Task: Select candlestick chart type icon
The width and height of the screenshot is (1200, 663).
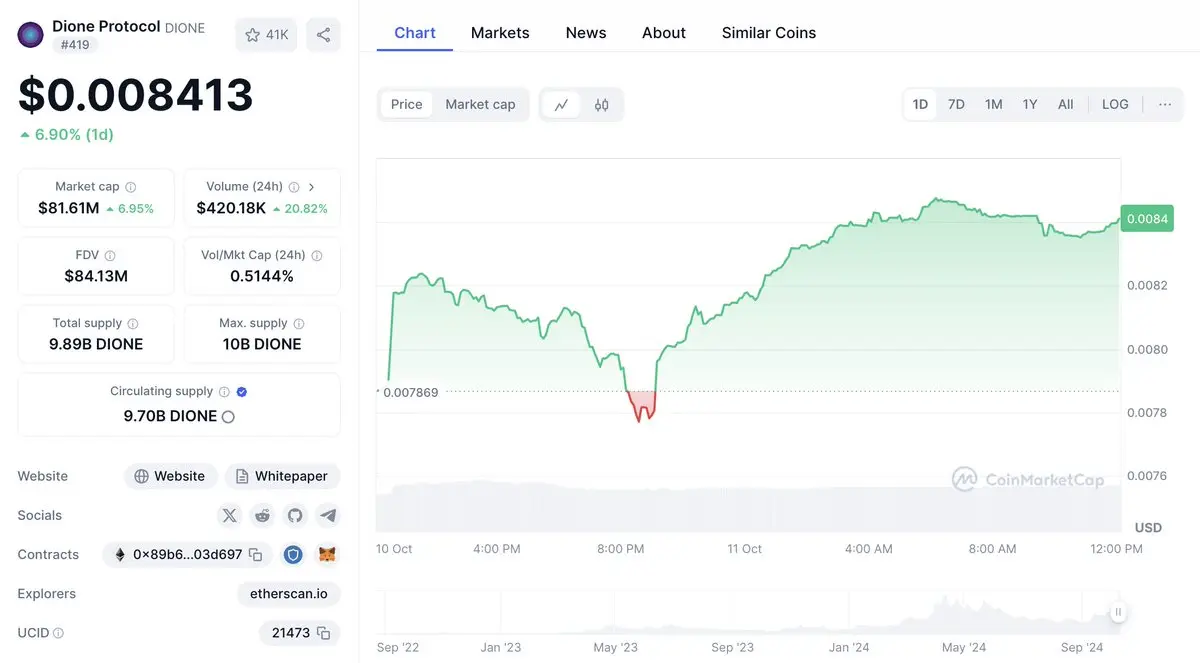Action: [x=601, y=104]
